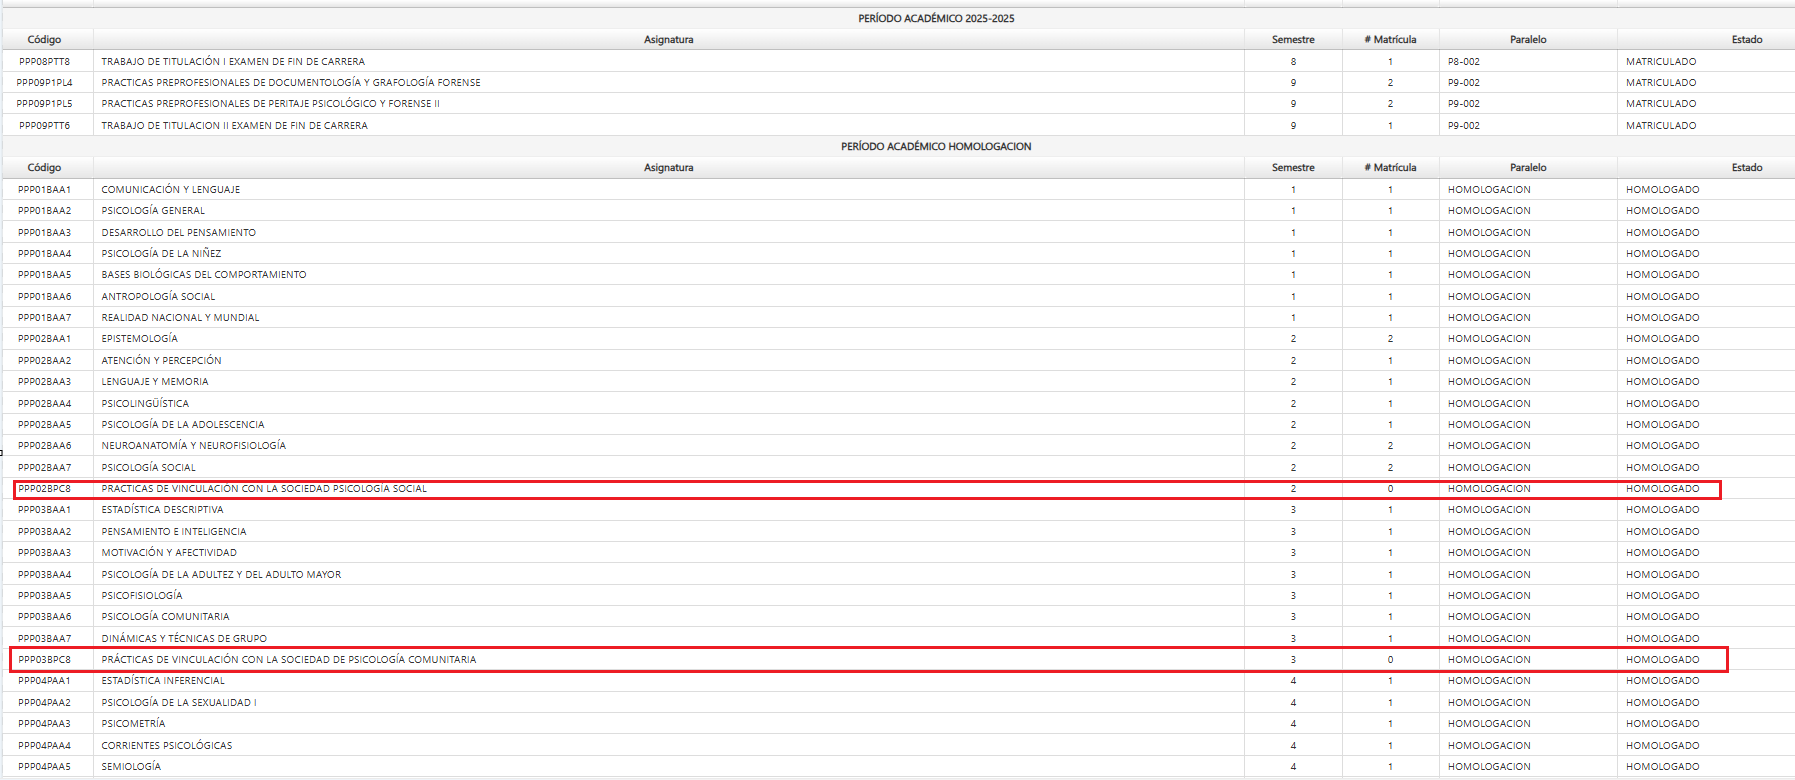The image size is (1795, 780).
Task: Select the P8-002 paralelo cell
Action: point(1464,62)
